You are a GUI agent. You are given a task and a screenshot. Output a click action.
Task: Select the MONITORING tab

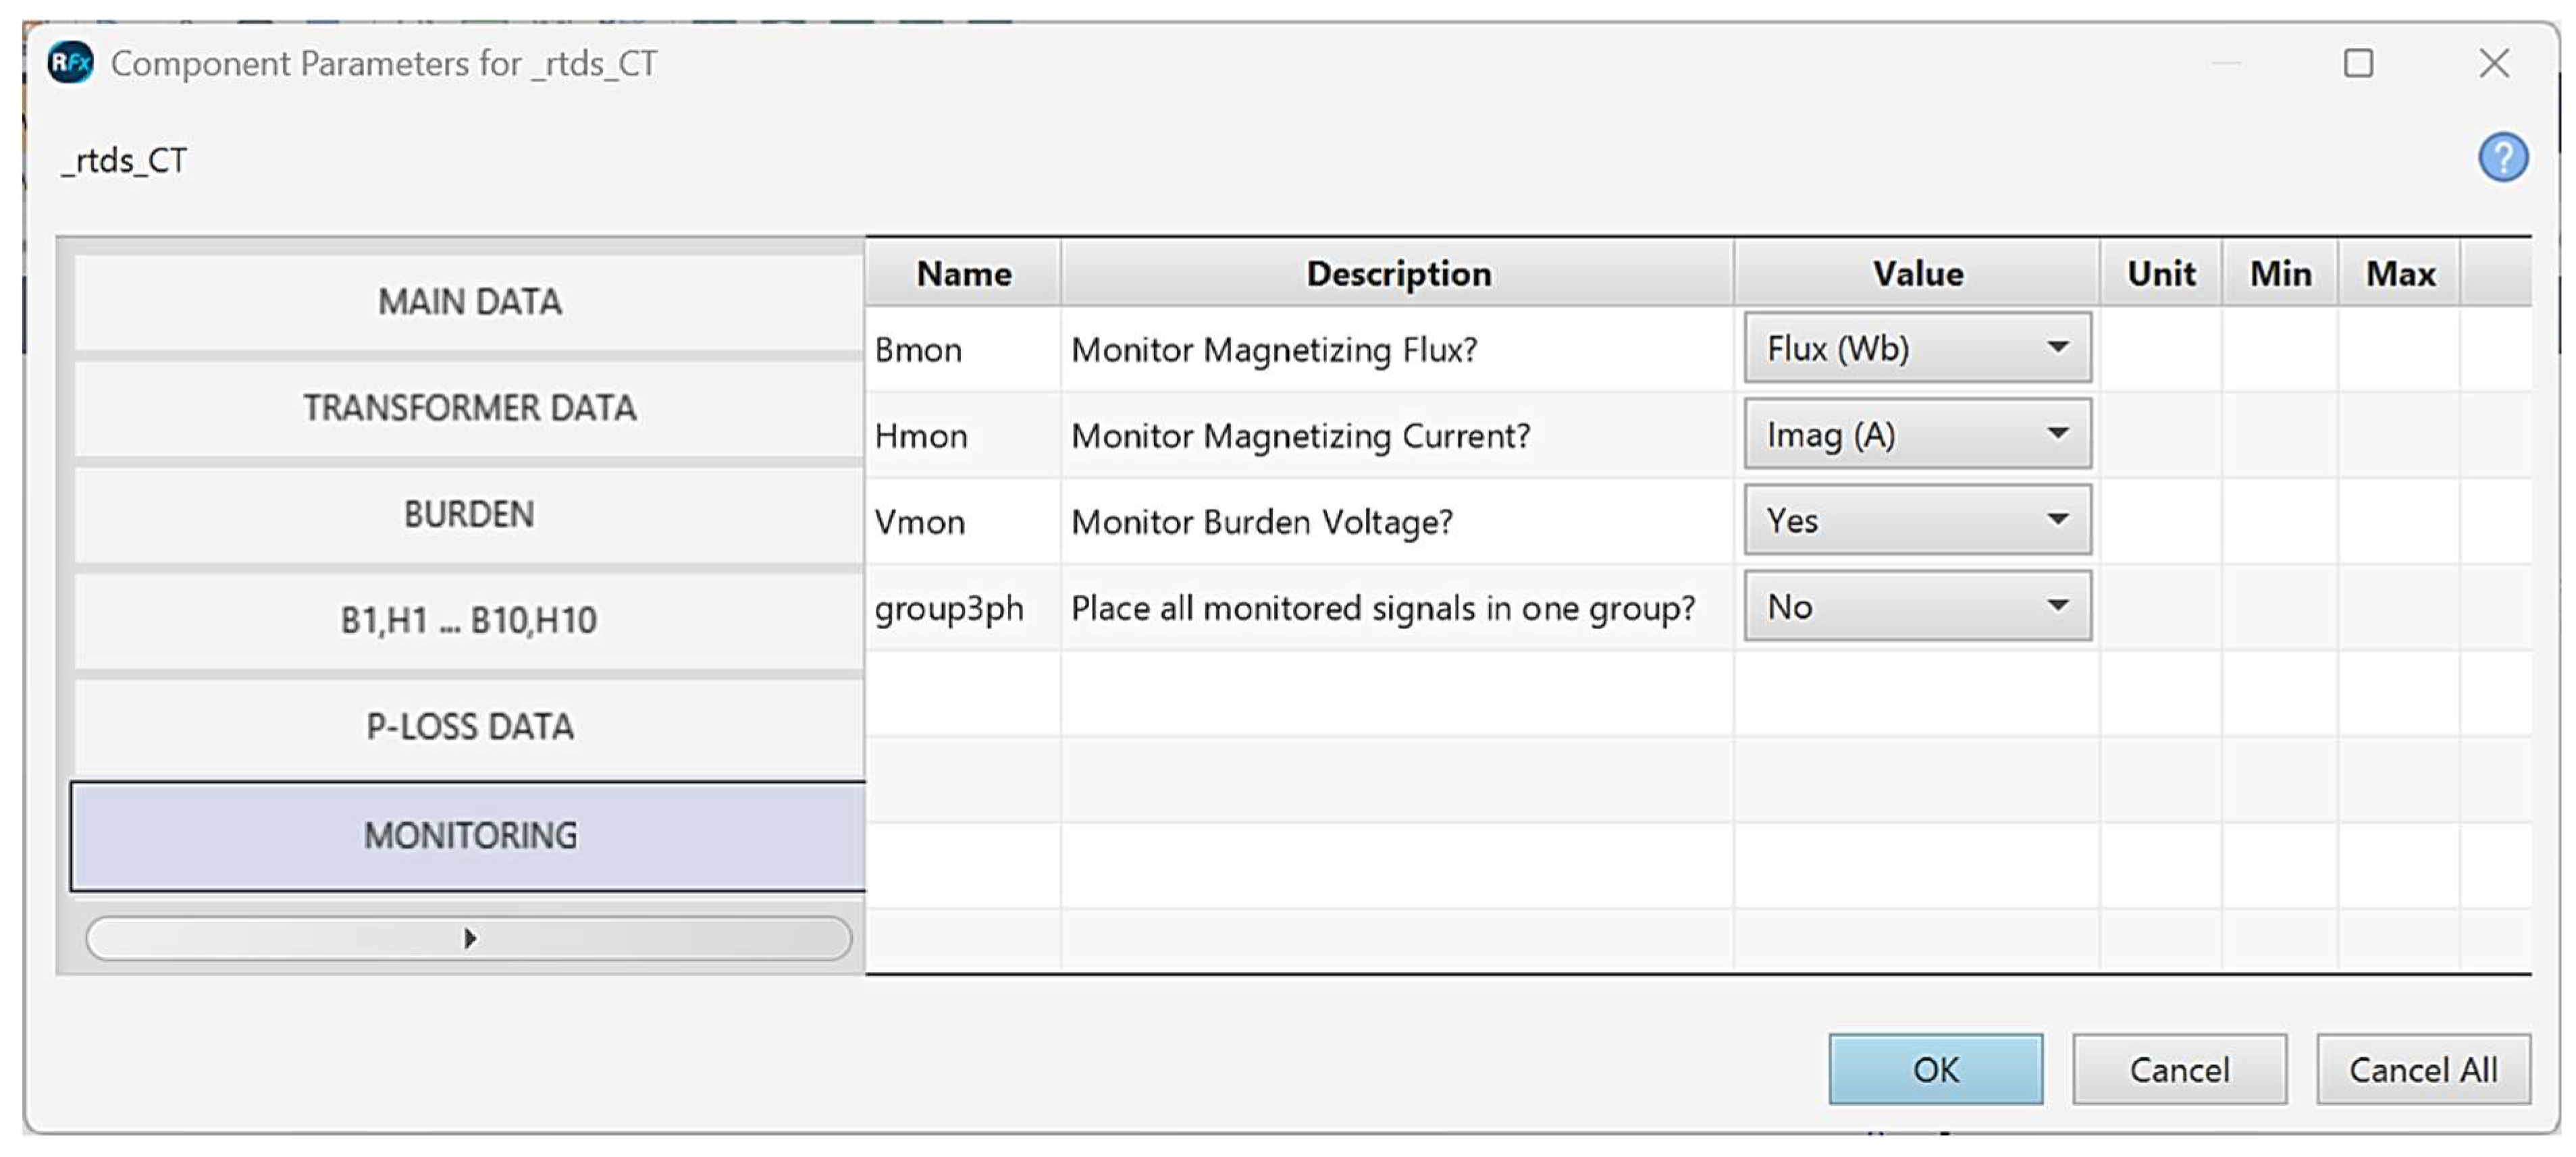[x=469, y=835]
